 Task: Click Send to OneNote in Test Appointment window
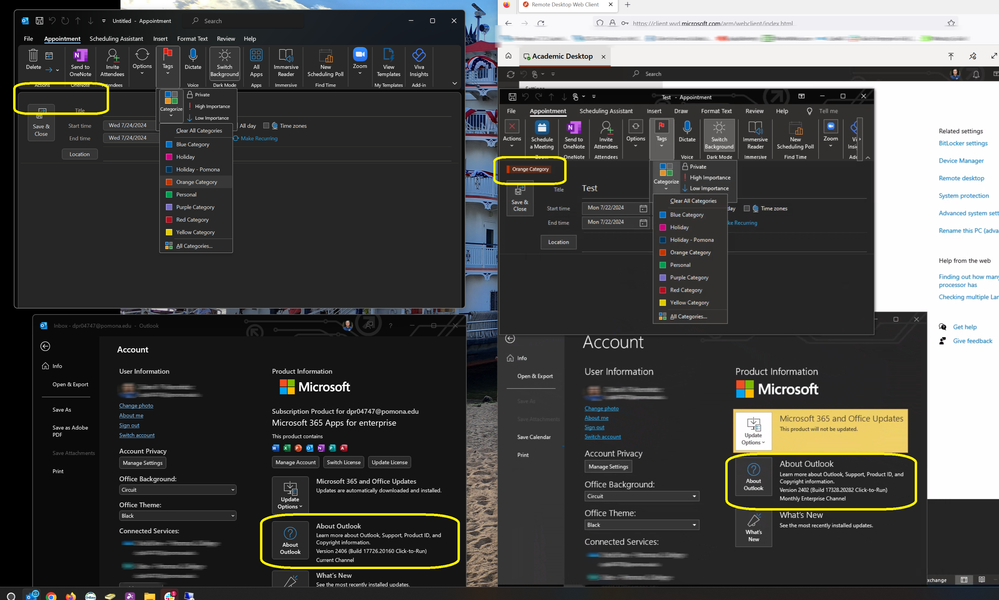573,135
